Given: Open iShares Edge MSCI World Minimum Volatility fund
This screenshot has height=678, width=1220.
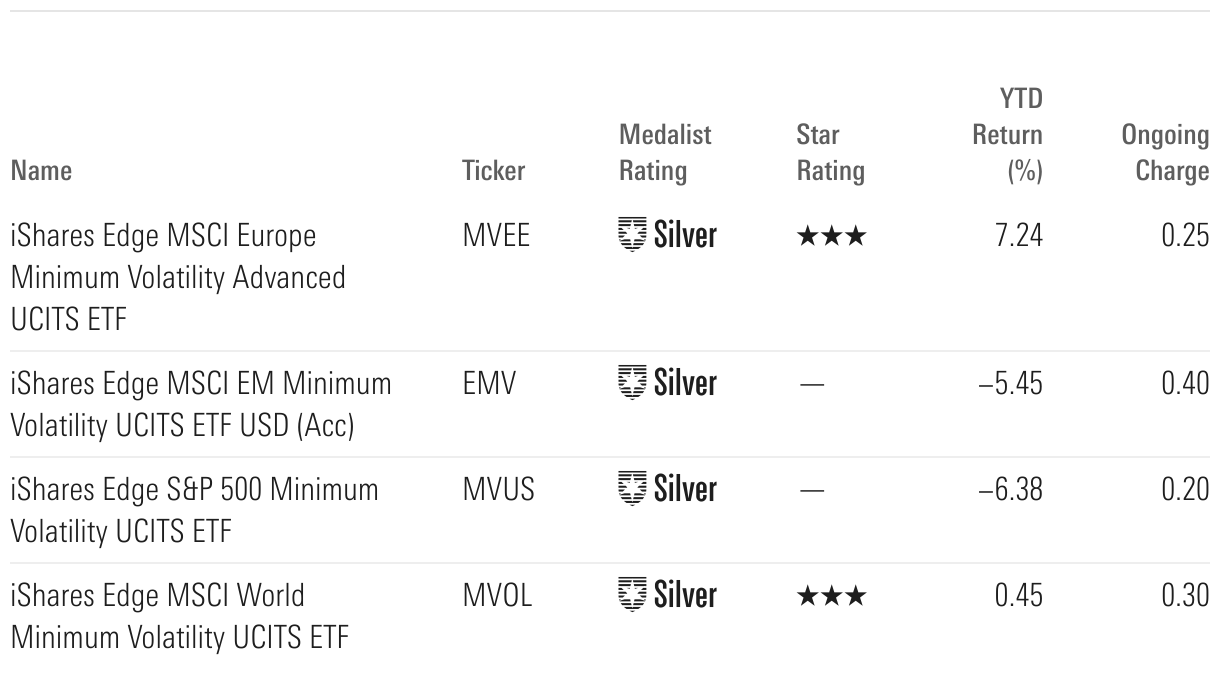Looking at the screenshot, I should [x=180, y=616].
